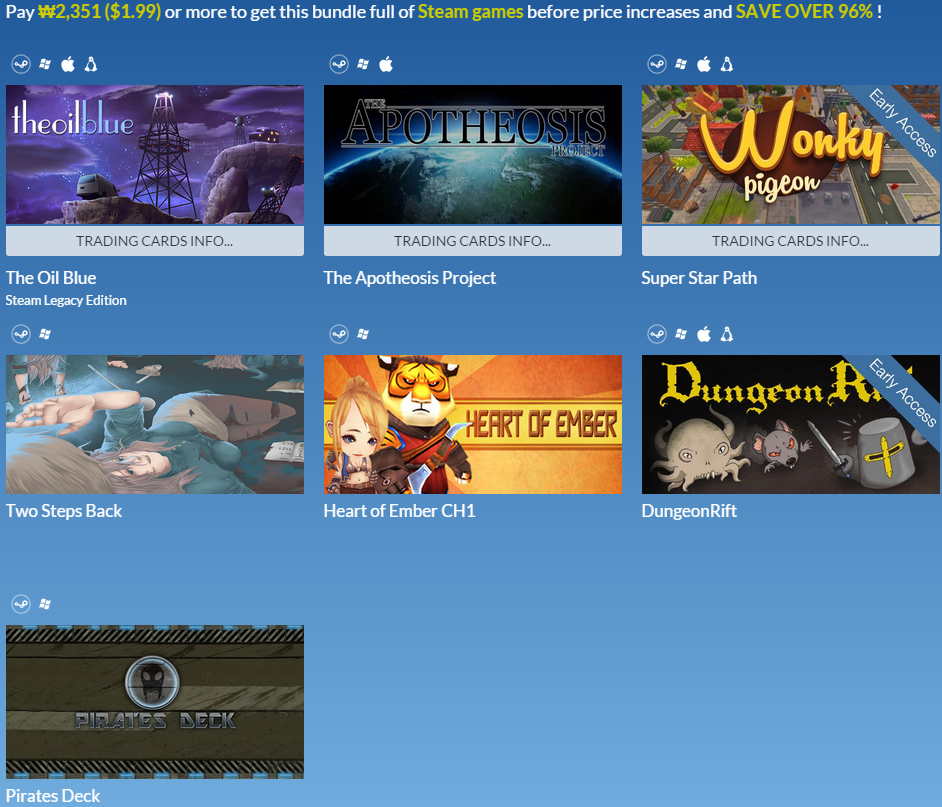
Task: Open The Apotheosis Project banner image
Action: (473, 154)
